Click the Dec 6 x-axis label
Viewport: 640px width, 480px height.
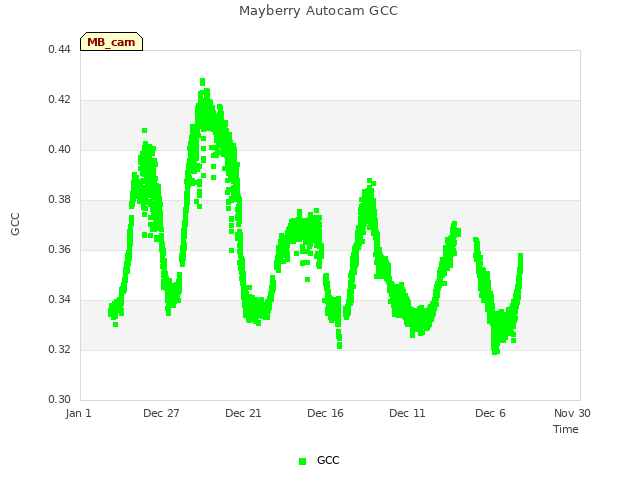490,413
